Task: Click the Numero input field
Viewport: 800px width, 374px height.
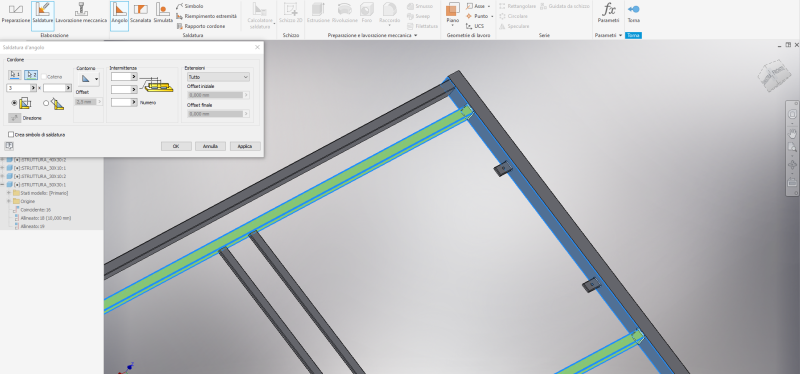Action: point(121,102)
